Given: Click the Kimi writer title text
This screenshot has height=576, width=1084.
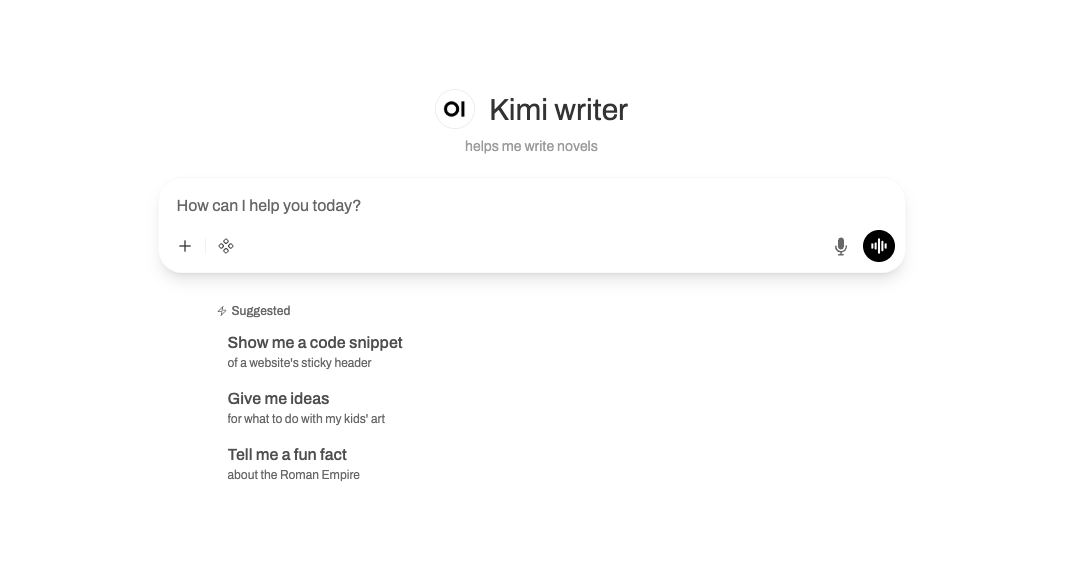Looking at the screenshot, I should 557,110.
